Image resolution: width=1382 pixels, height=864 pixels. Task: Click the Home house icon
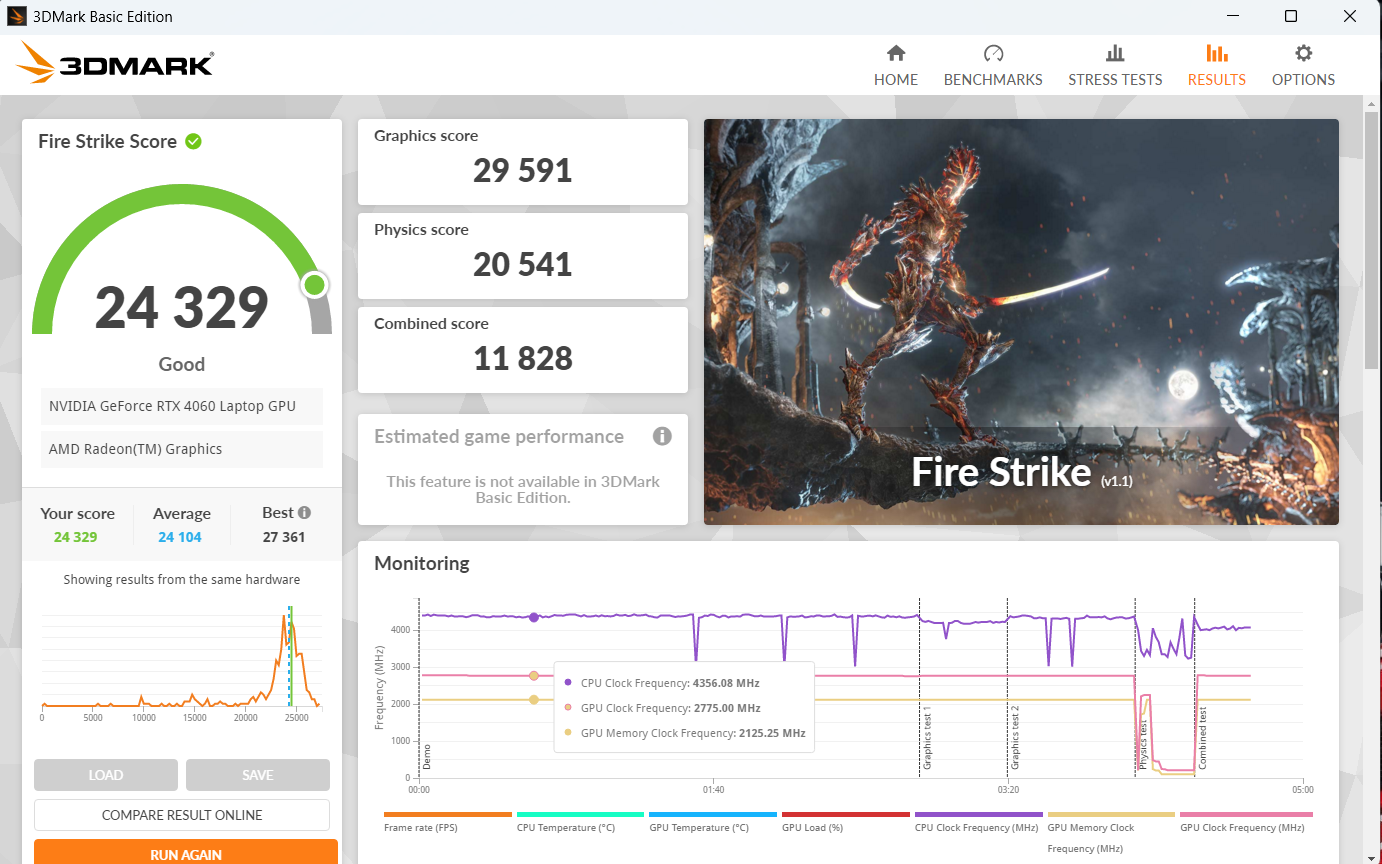[x=896, y=53]
